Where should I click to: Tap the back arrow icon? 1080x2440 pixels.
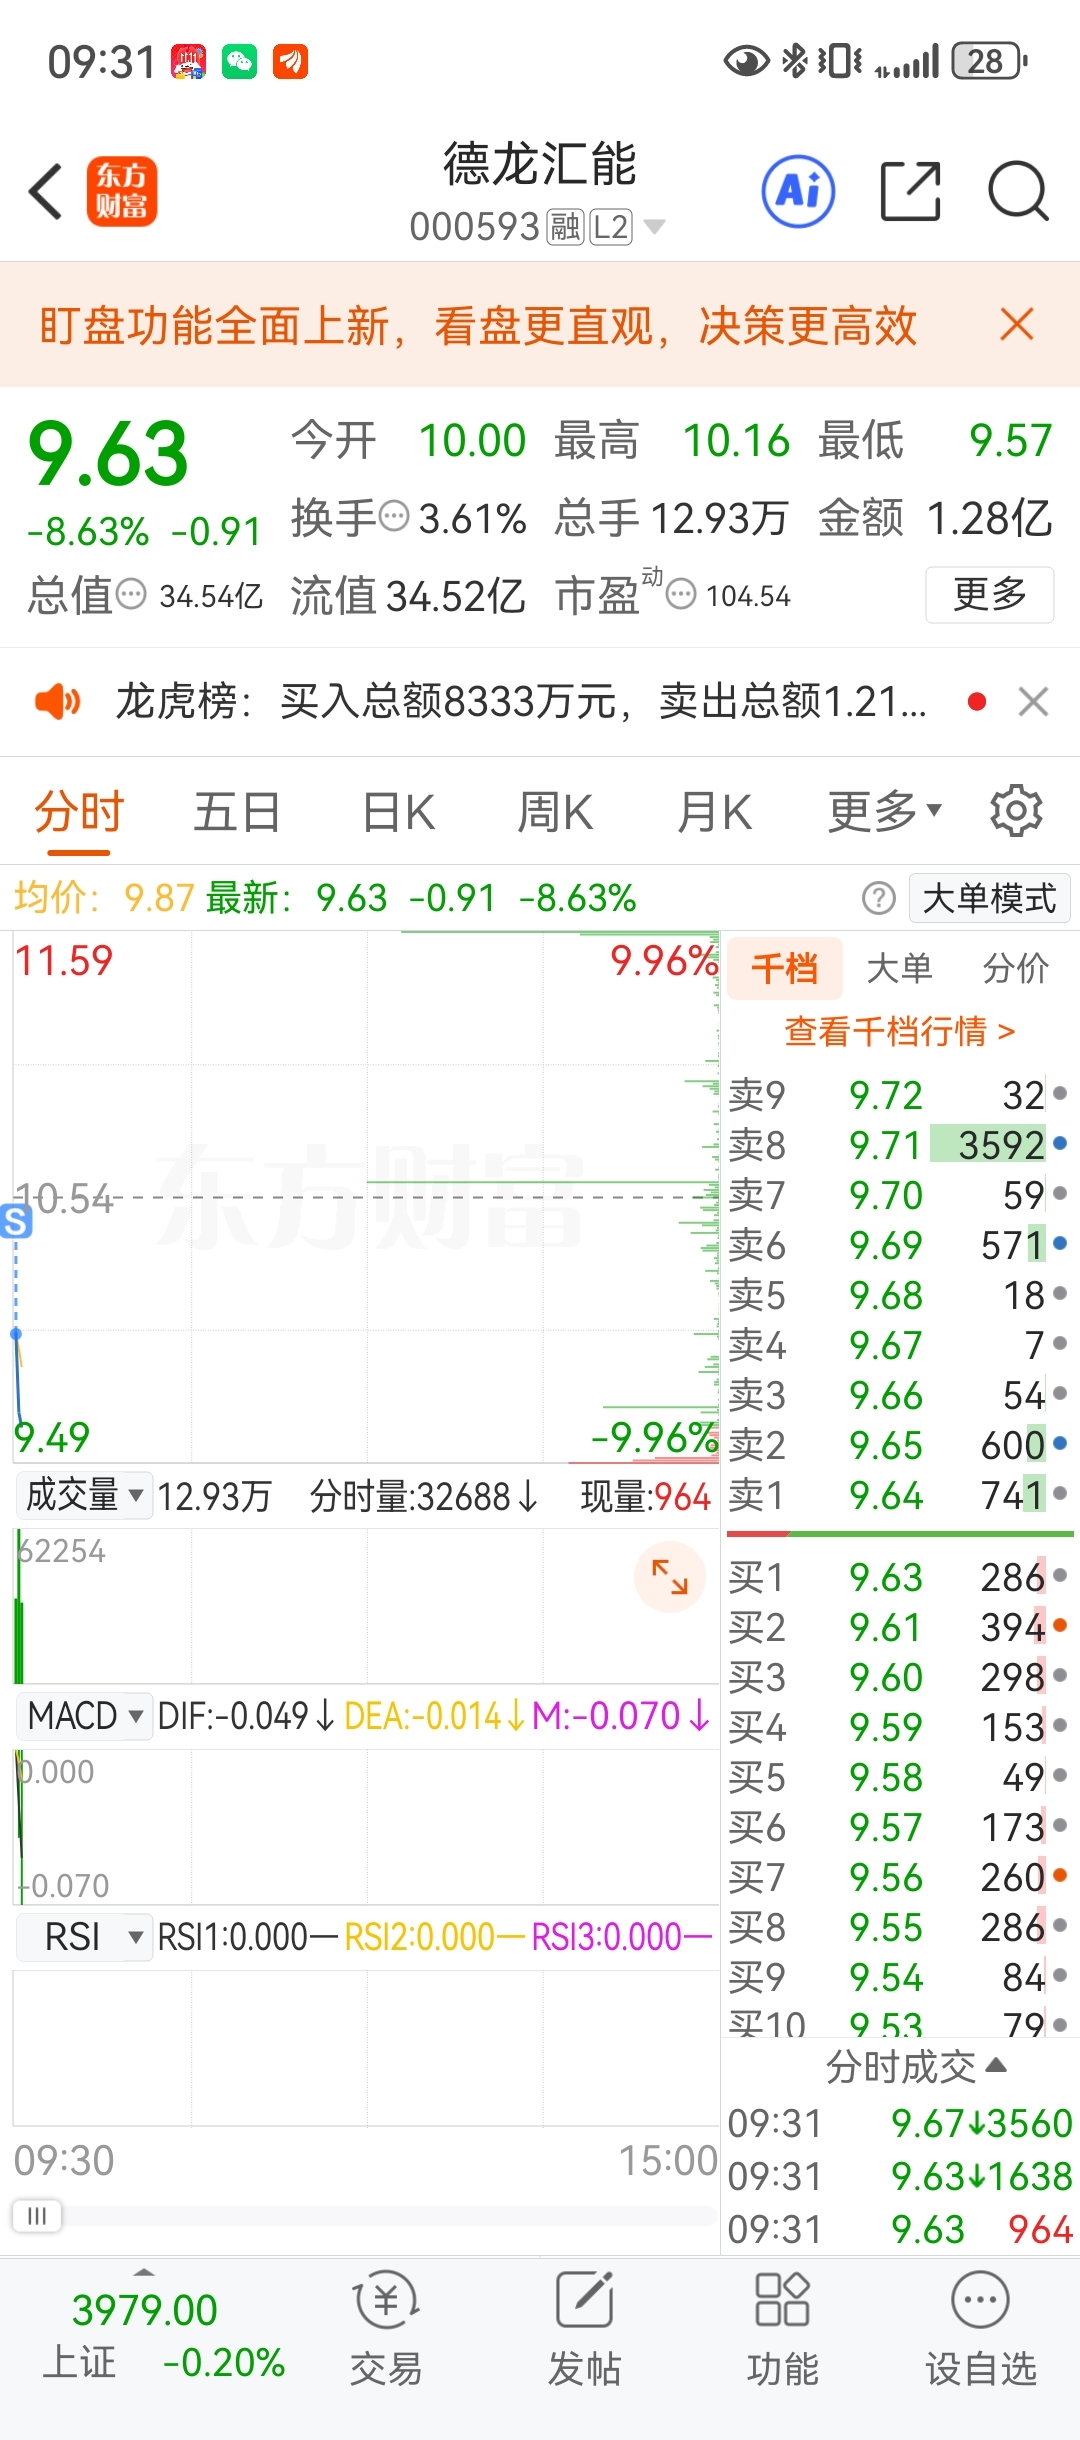[x=46, y=191]
